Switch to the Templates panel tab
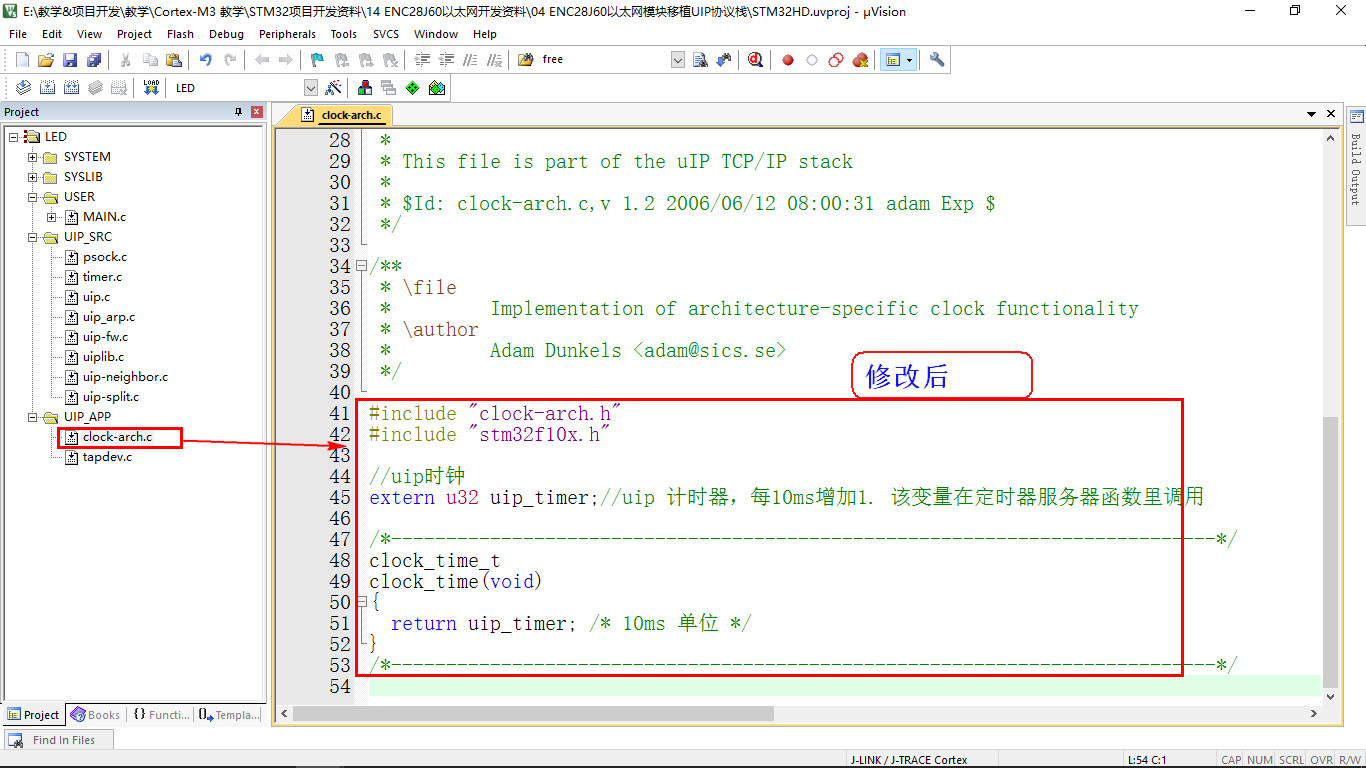1366x768 pixels. [x=229, y=715]
